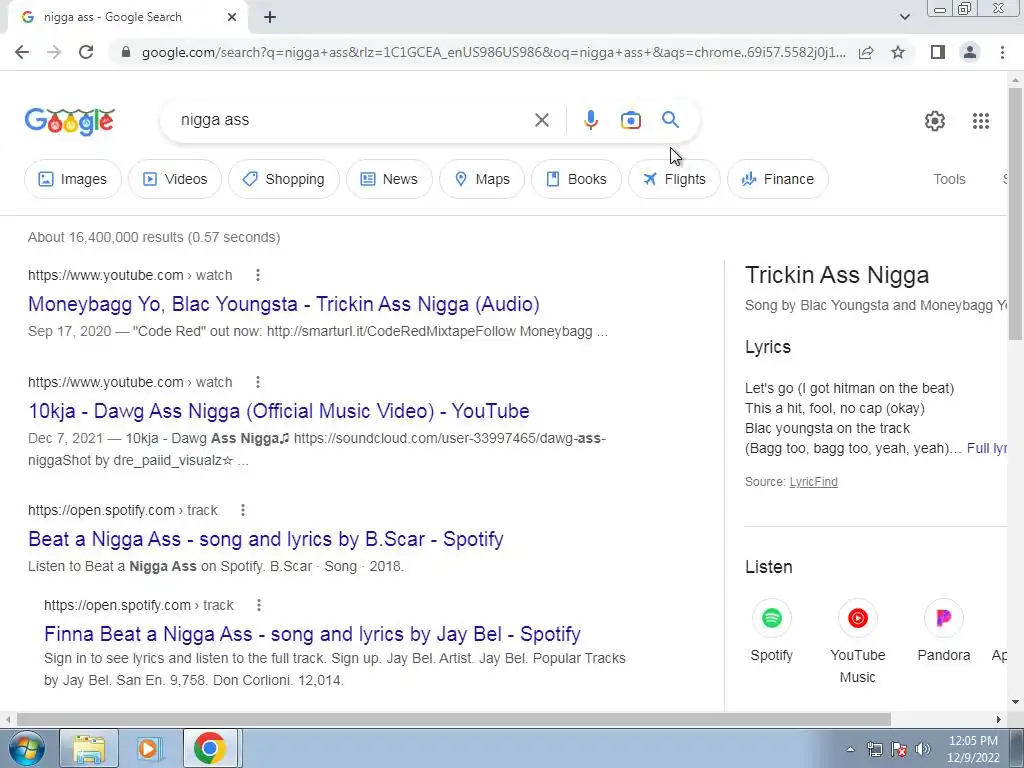Open Windows Media Player from taskbar

point(149,748)
